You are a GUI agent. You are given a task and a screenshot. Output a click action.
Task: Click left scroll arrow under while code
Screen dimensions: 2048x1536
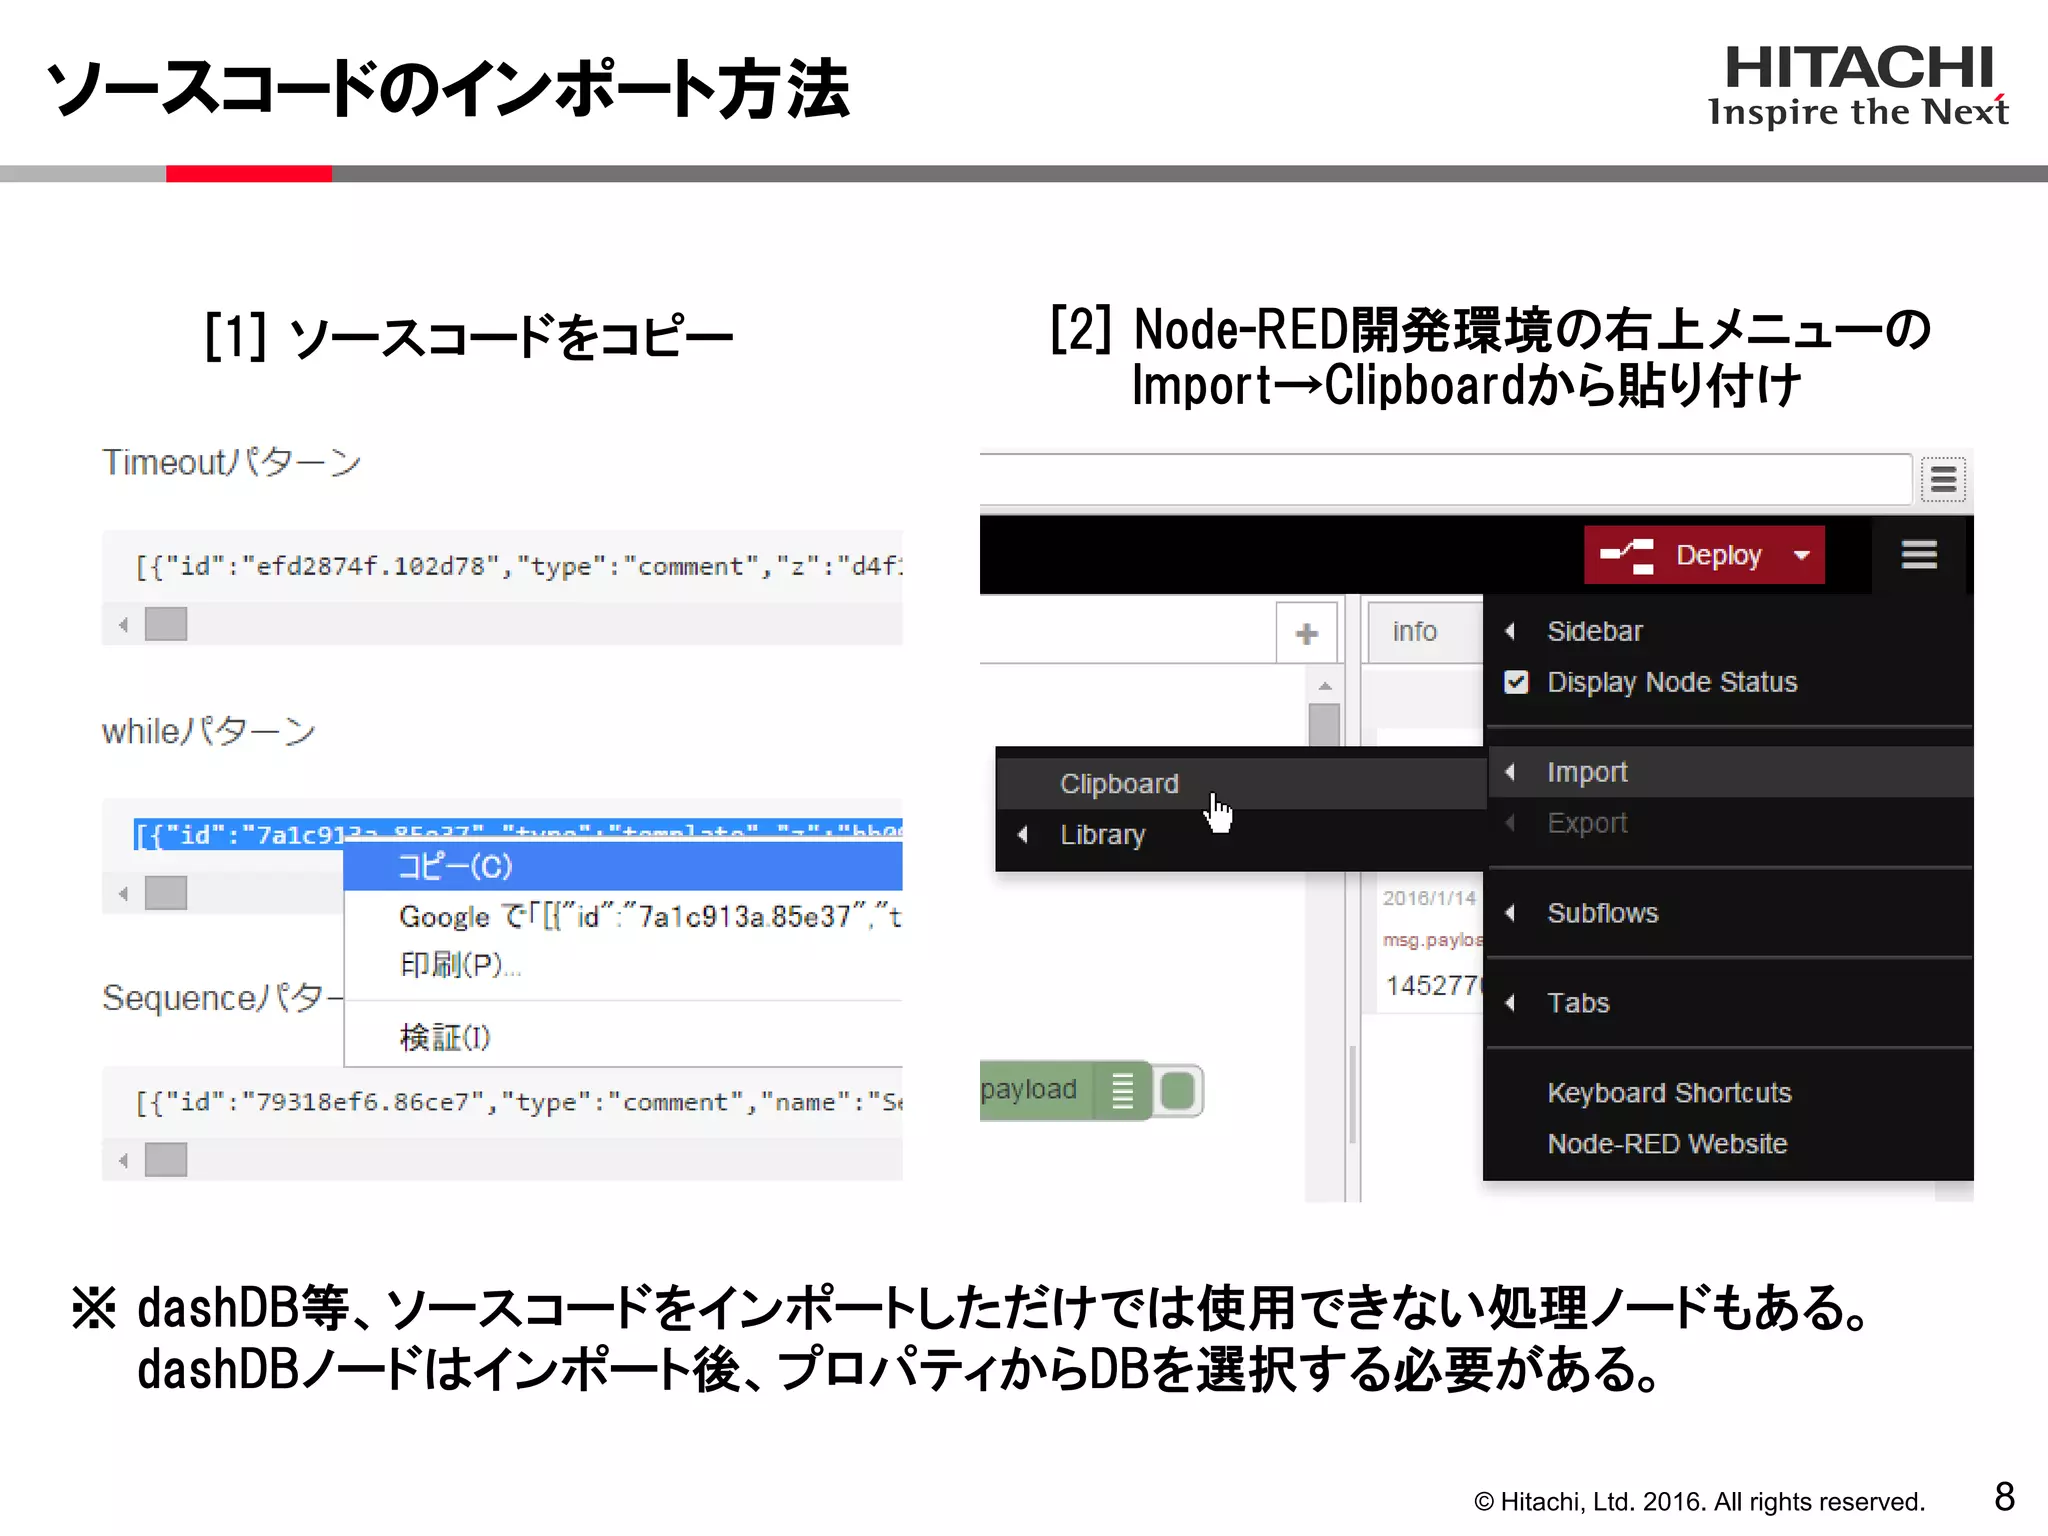(x=123, y=893)
